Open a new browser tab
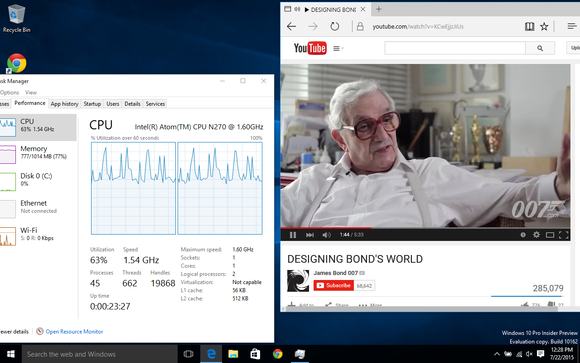This screenshot has width=580, height=363. pyautogui.click(x=378, y=9)
